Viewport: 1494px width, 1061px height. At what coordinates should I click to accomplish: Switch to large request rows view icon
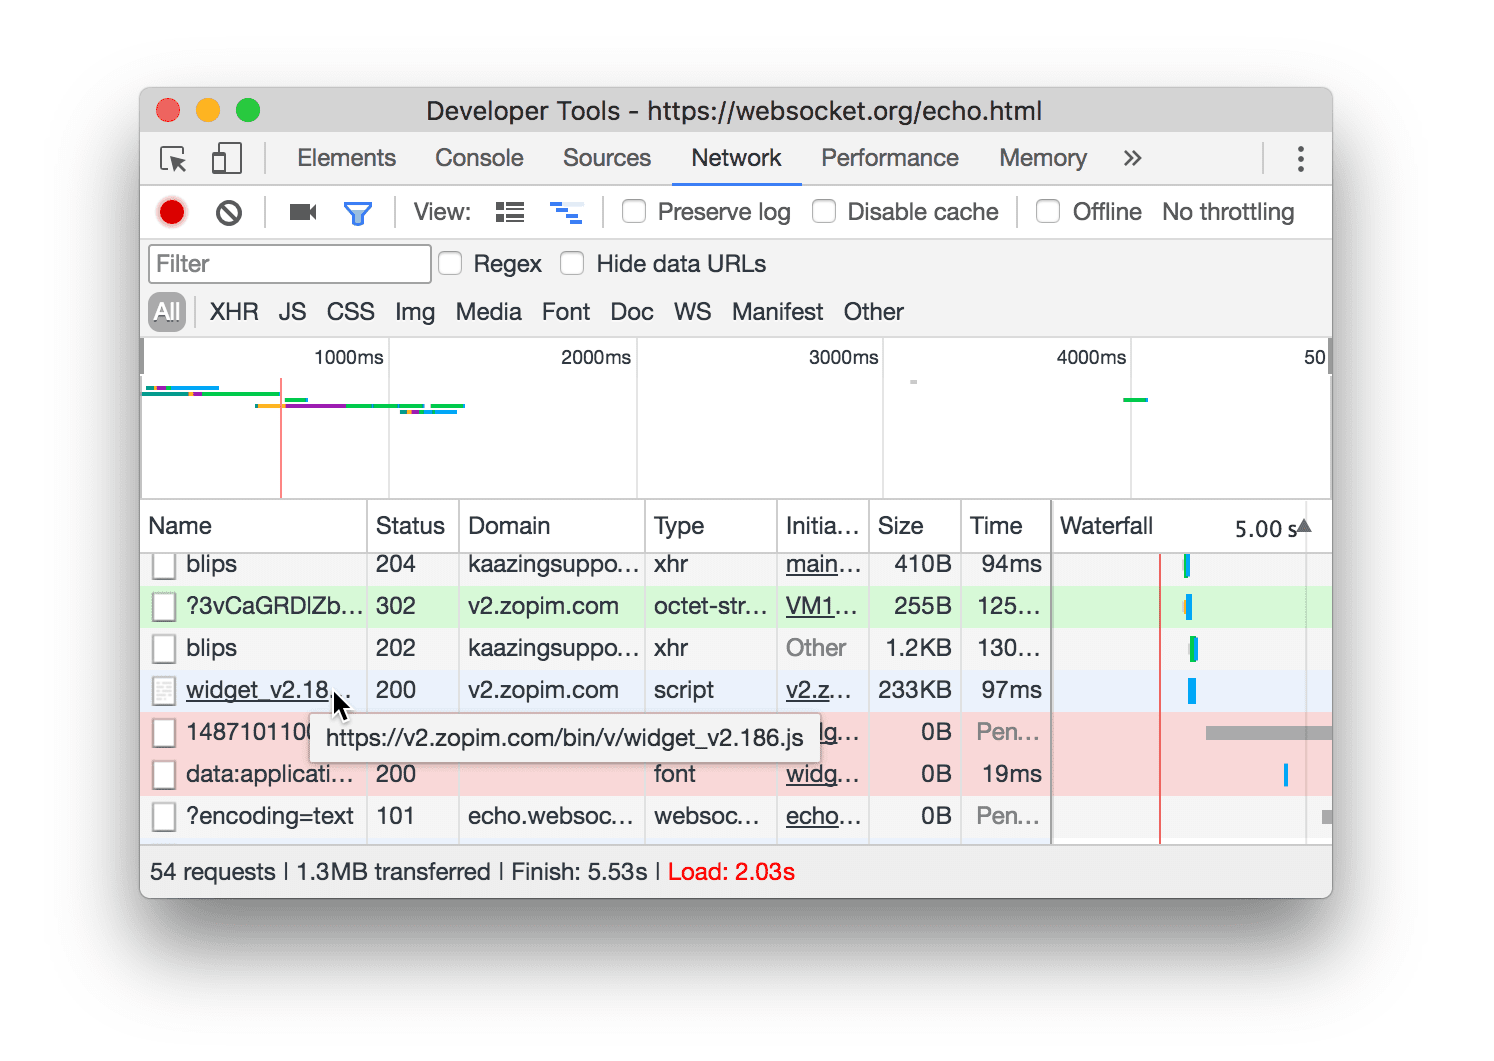click(509, 211)
